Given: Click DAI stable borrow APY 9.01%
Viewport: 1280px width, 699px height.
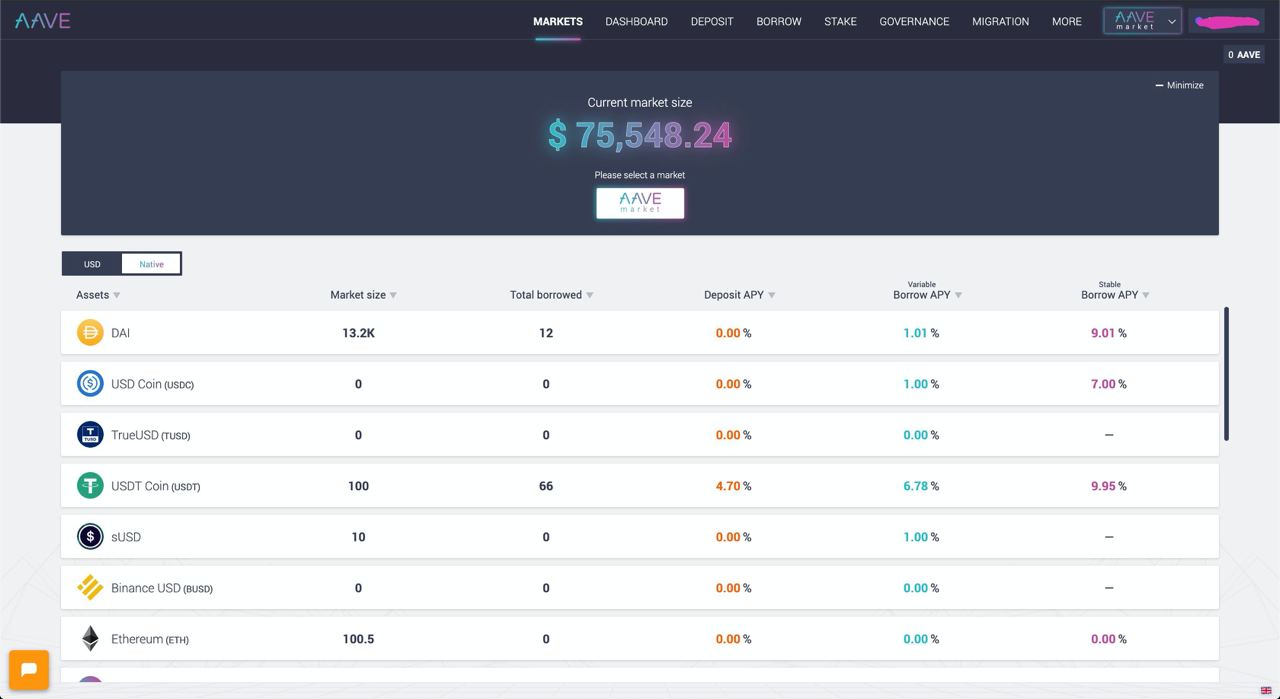Looking at the screenshot, I should pyautogui.click(x=1109, y=333).
